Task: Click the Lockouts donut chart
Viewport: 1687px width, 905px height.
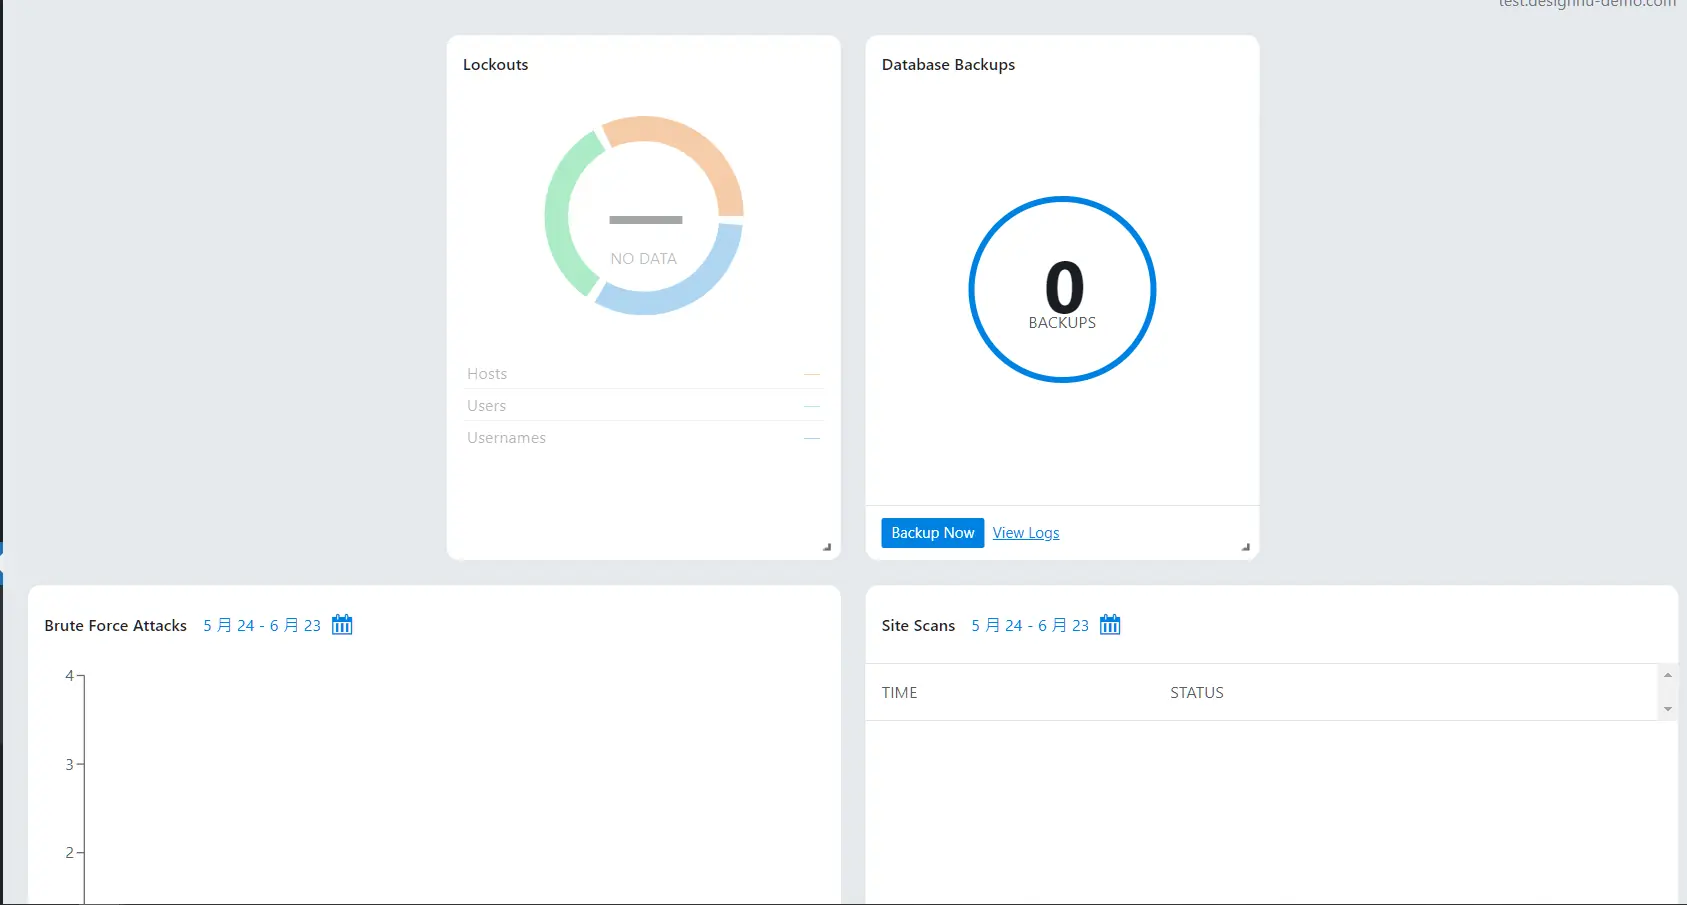Action: pos(644,215)
